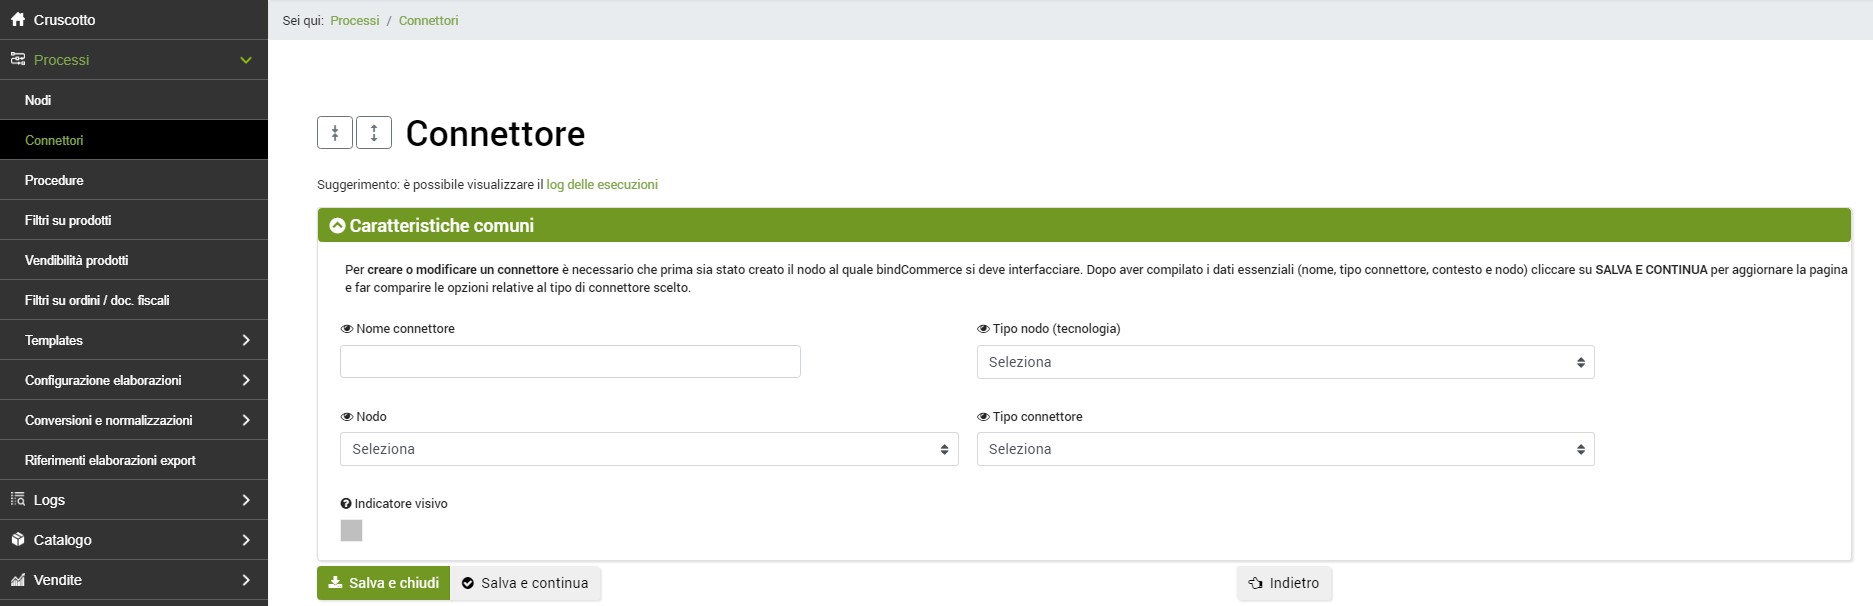
Task: Click the Logs icon in sidebar
Action: tap(18, 500)
